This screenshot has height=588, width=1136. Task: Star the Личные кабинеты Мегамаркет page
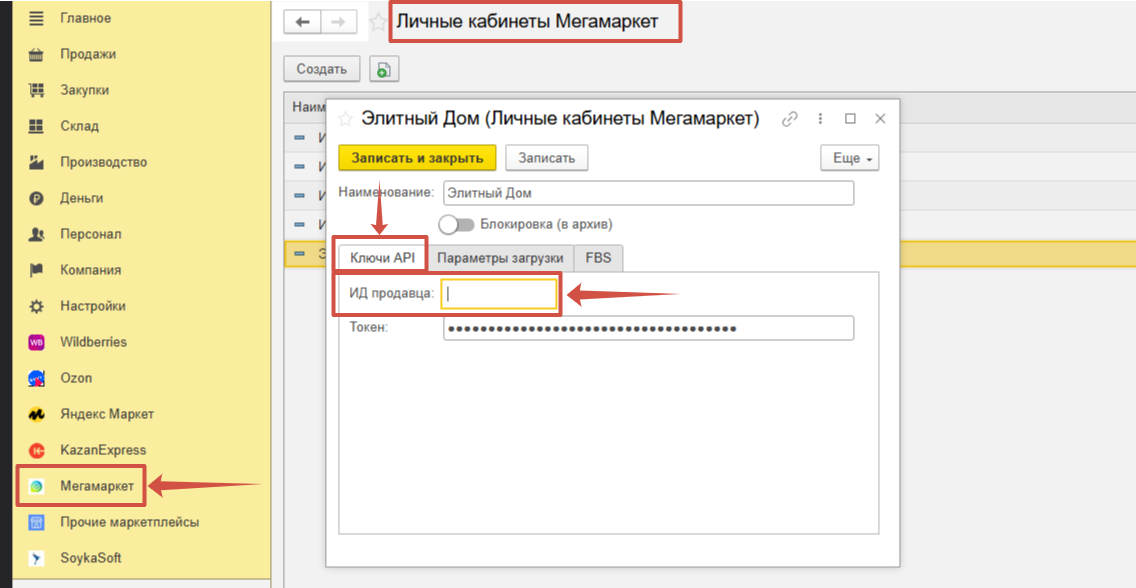(x=377, y=22)
